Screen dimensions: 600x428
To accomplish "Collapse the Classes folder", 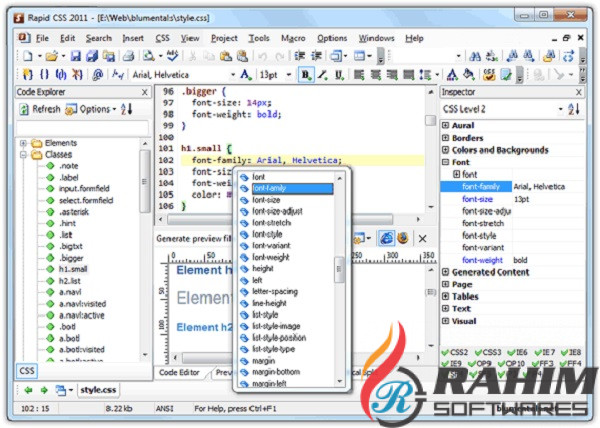I will pyautogui.click(x=23, y=155).
